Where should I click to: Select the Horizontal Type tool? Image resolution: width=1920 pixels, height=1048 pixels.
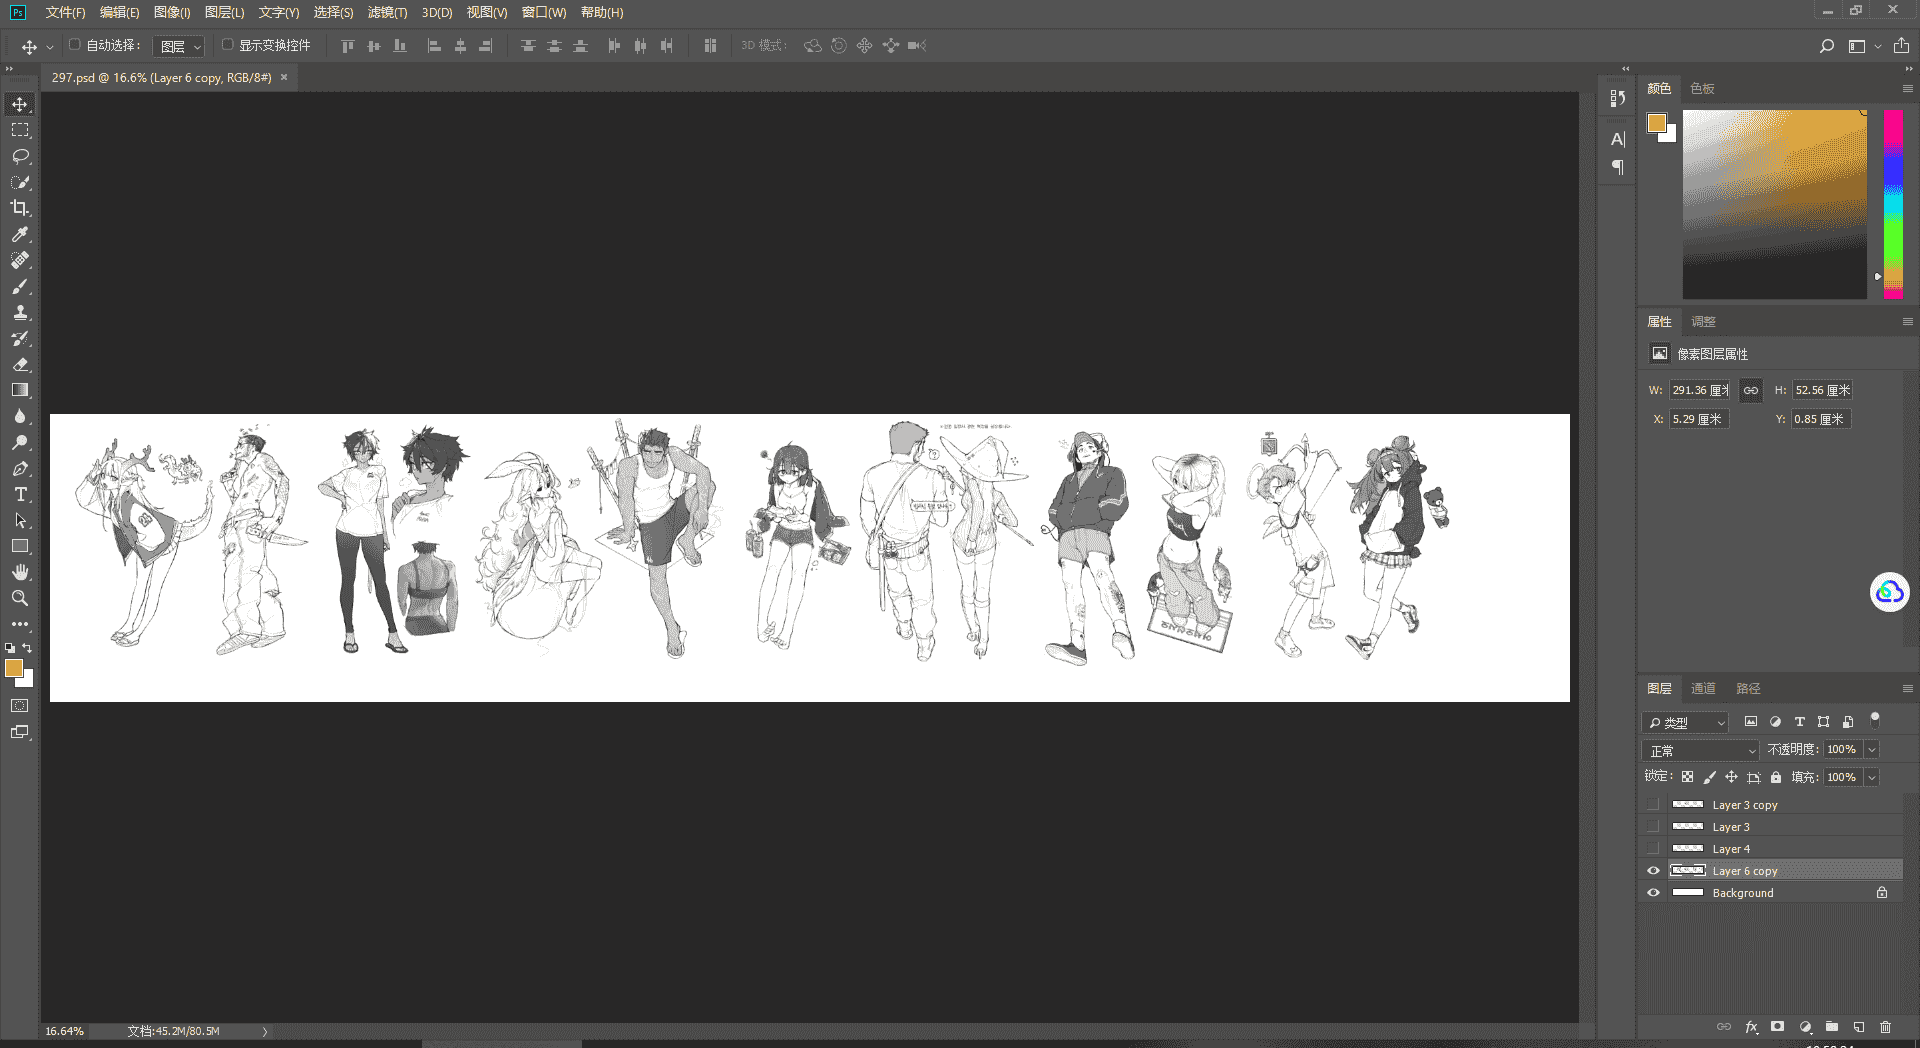[20, 494]
